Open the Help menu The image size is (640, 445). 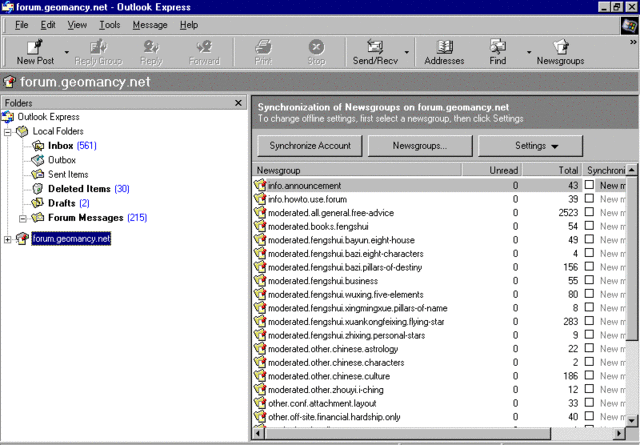(x=189, y=25)
